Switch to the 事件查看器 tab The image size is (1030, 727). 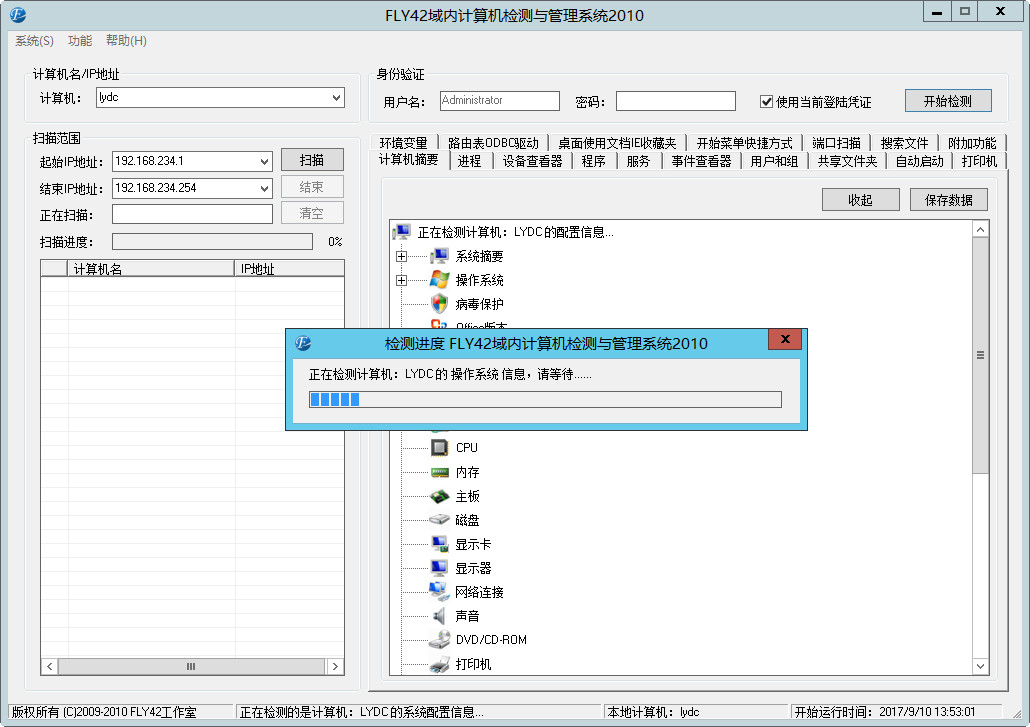click(x=702, y=161)
